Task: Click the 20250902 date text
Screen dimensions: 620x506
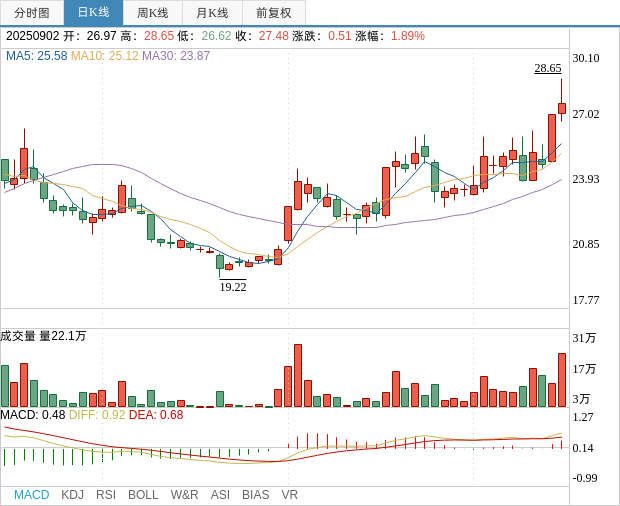Action: [32, 36]
